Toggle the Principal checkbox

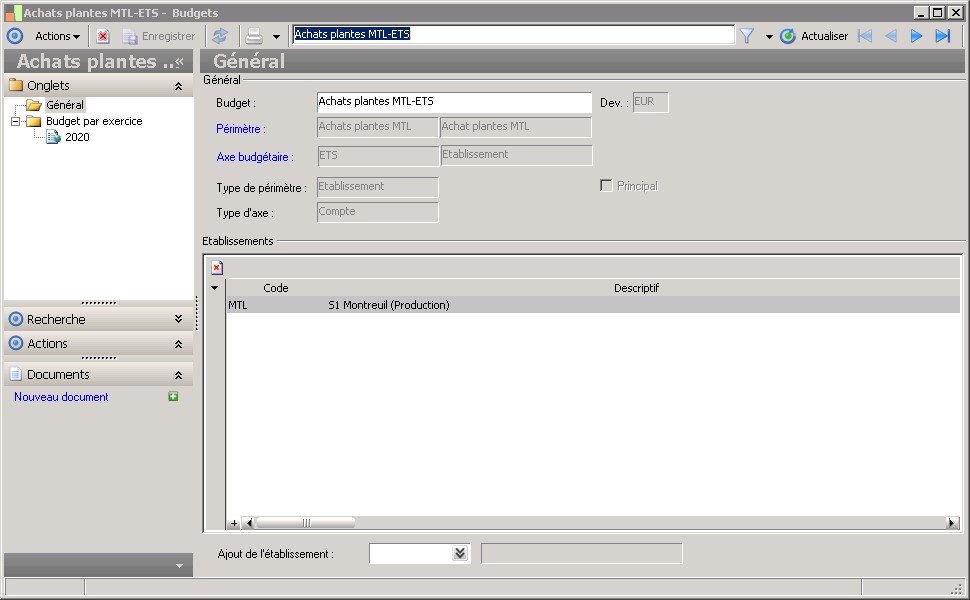click(x=606, y=186)
